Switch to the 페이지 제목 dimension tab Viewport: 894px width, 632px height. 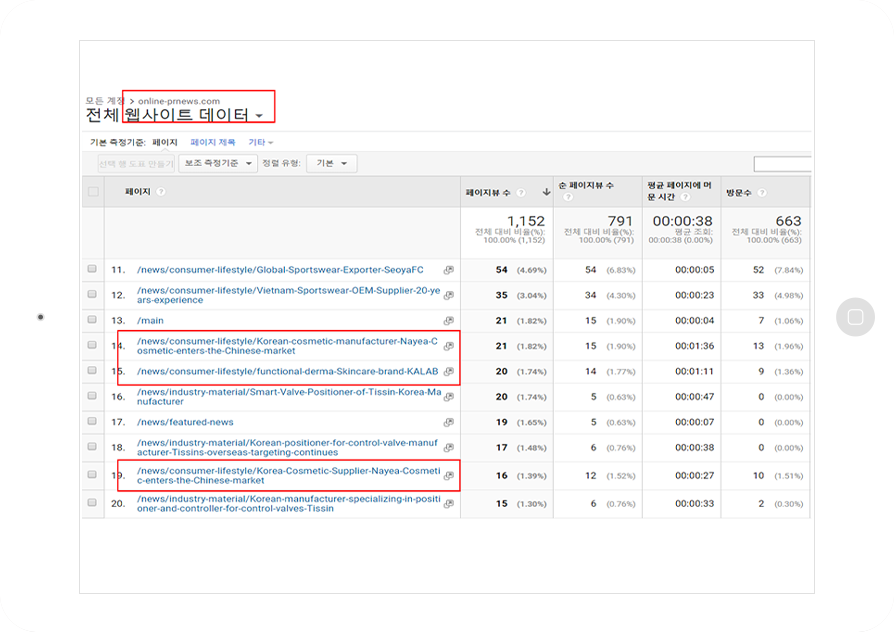pos(213,142)
